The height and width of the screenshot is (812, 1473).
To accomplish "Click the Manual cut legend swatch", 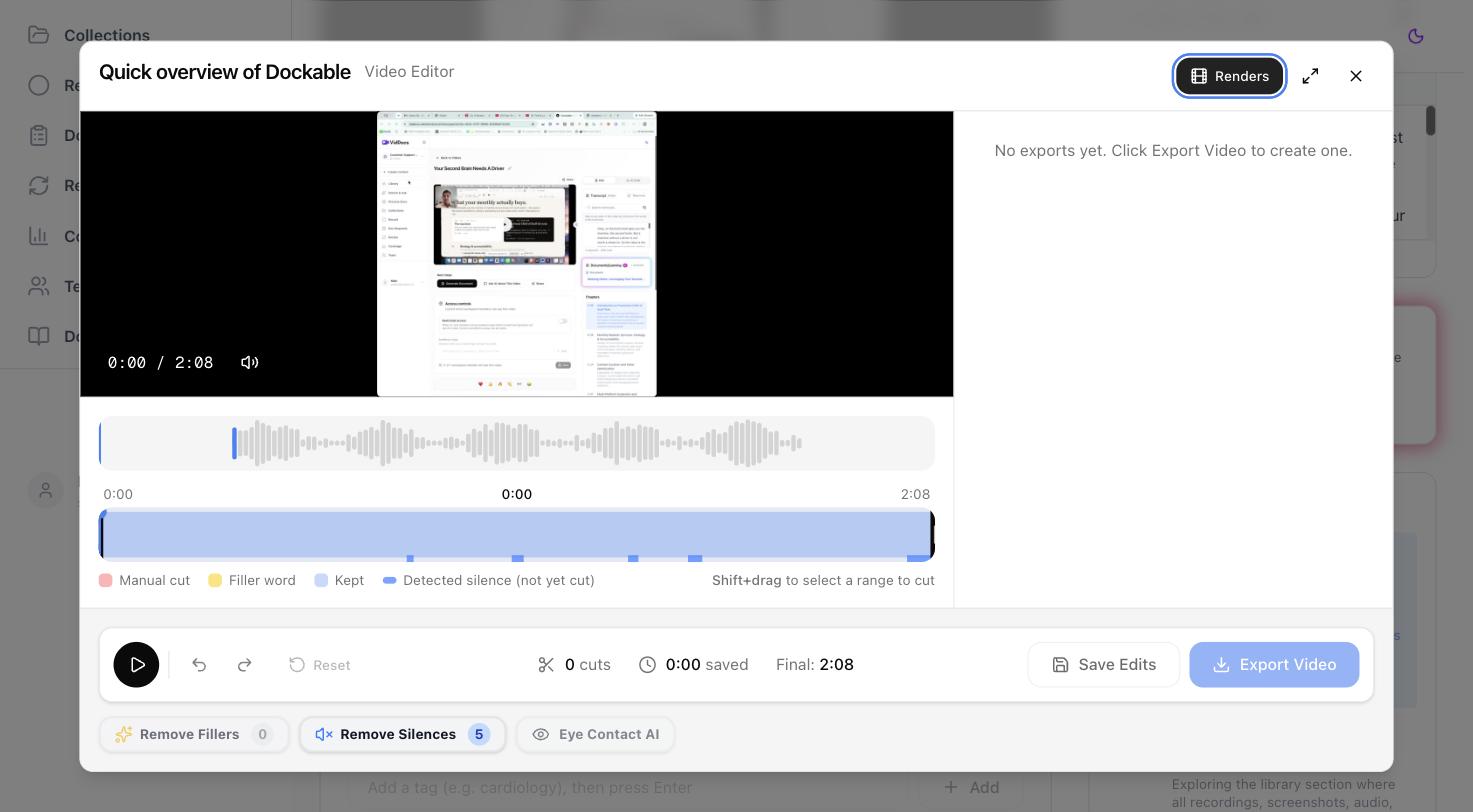I will pyautogui.click(x=106, y=580).
